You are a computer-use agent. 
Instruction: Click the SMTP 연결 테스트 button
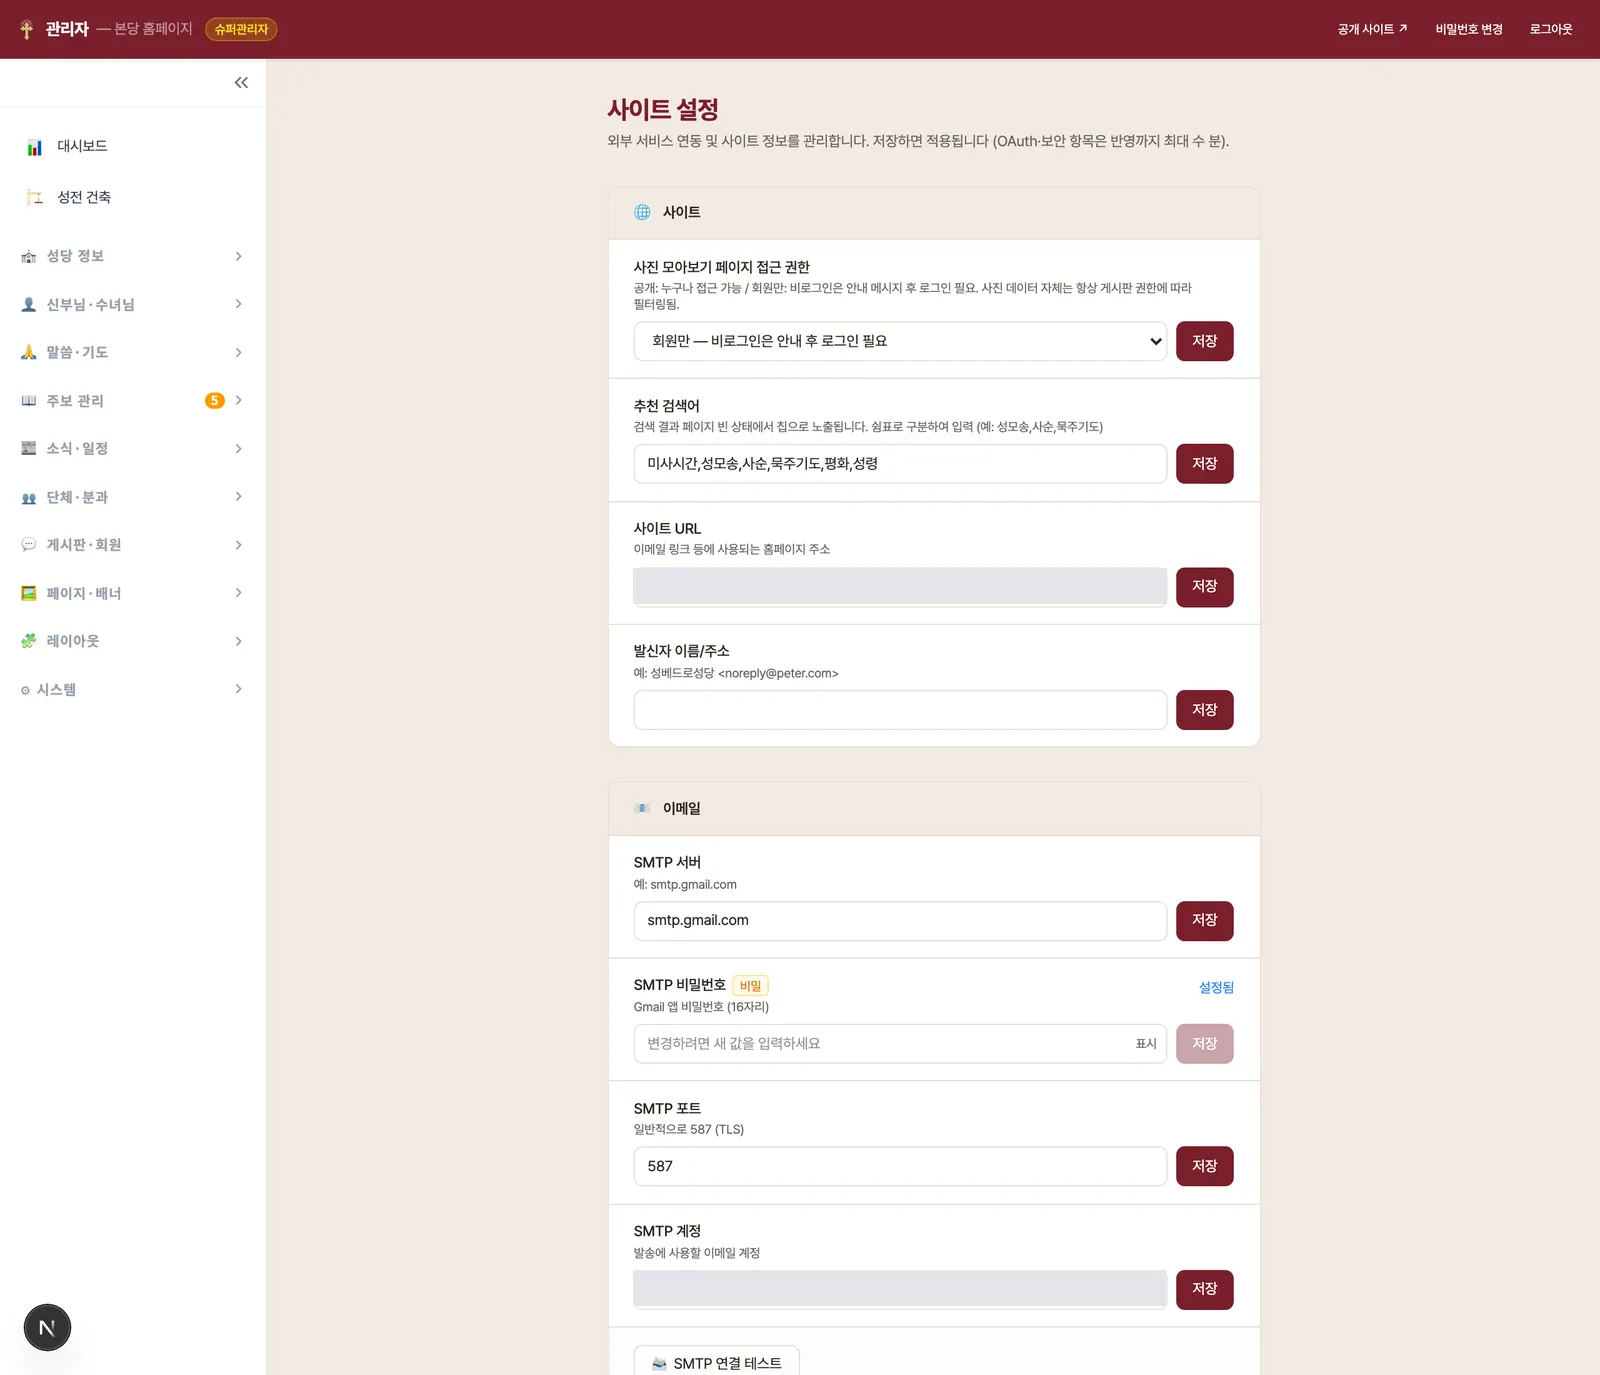tap(717, 1362)
